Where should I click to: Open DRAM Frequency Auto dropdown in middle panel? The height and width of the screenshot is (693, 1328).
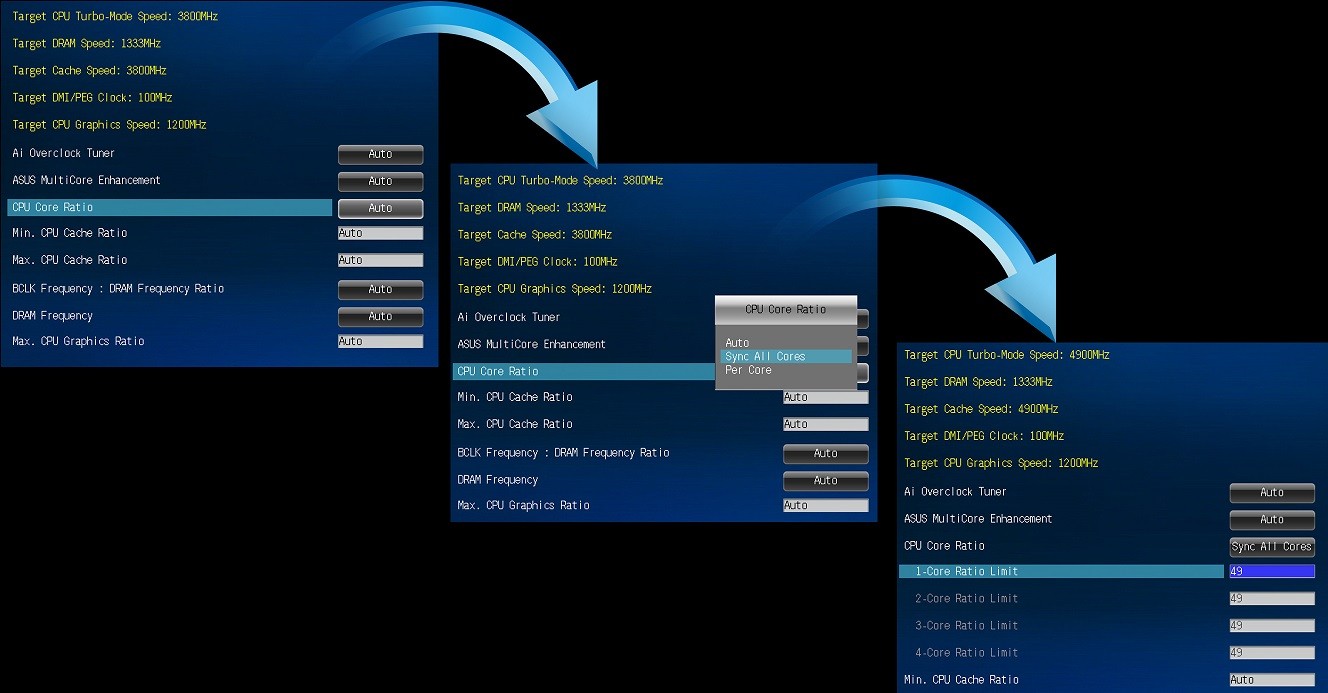click(x=825, y=481)
